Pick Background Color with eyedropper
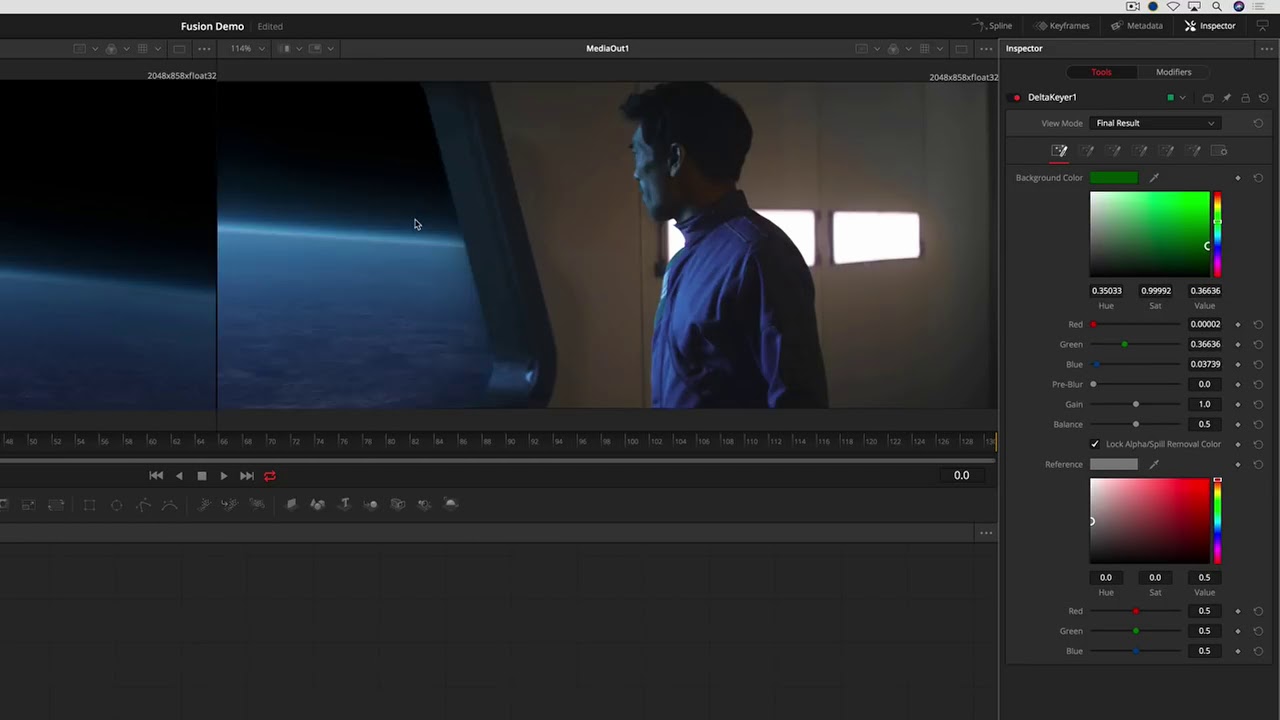The width and height of the screenshot is (1280, 720). pos(1154,178)
